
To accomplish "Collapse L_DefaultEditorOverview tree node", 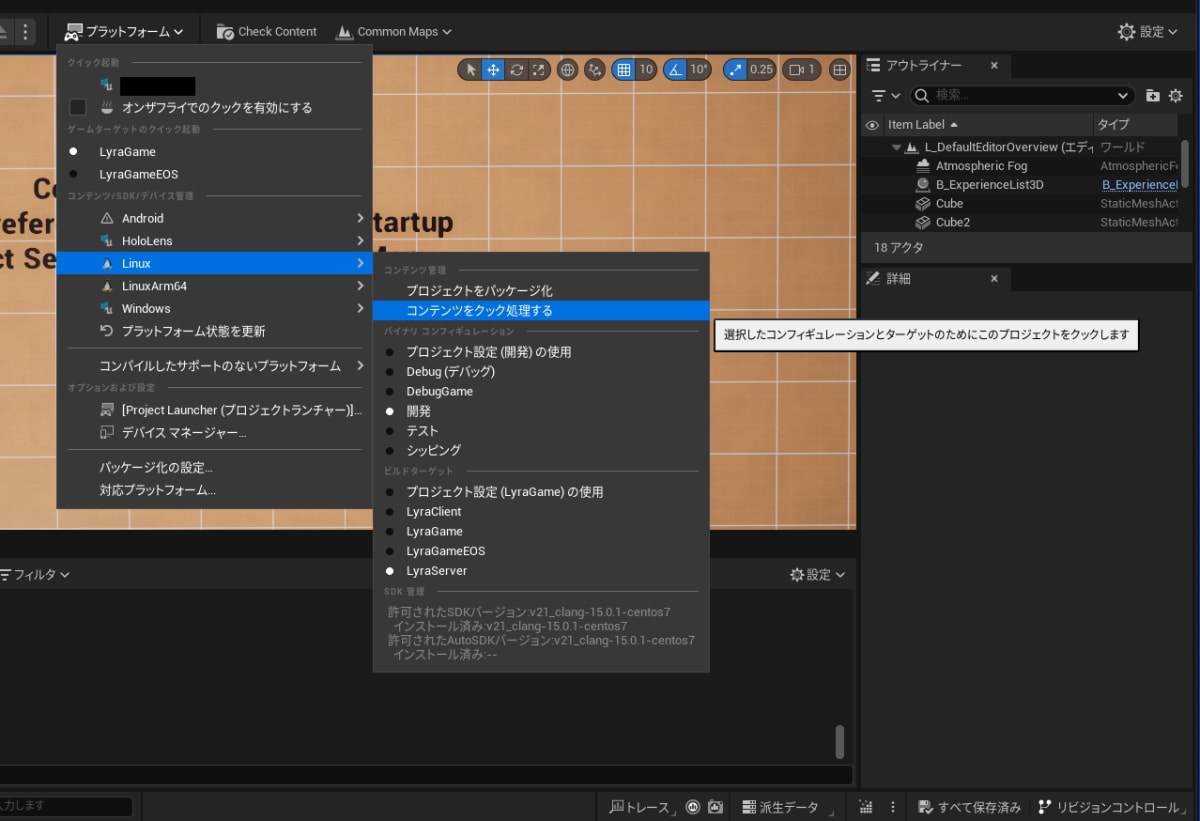I will pyautogui.click(x=896, y=147).
